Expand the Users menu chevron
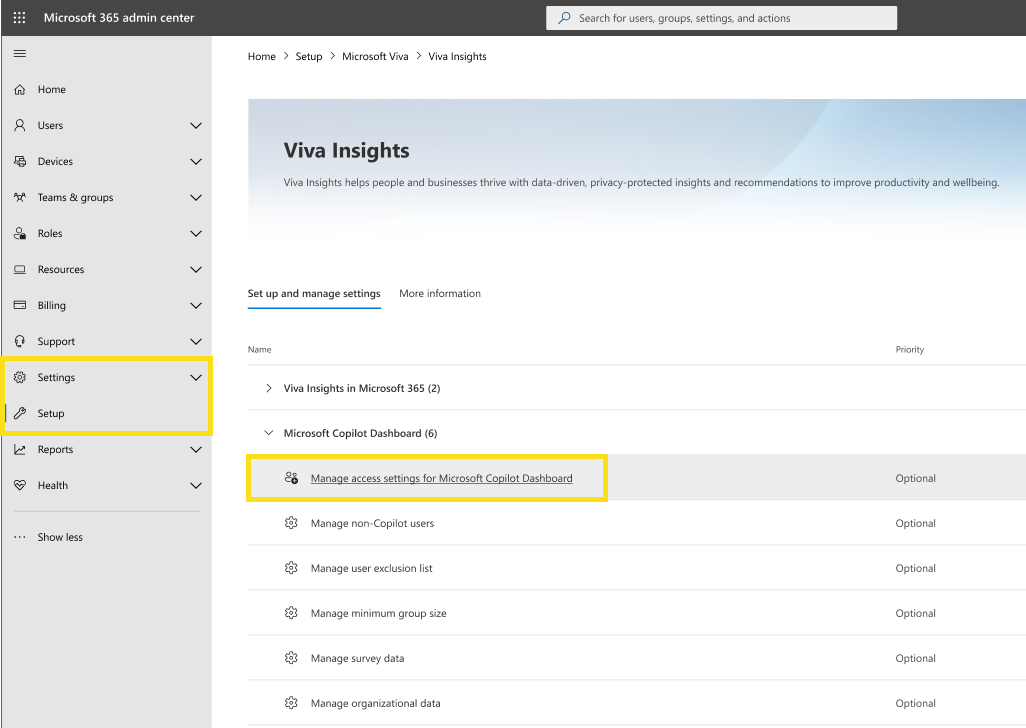Image resolution: width=1026 pixels, height=728 pixels. point(196,126)
